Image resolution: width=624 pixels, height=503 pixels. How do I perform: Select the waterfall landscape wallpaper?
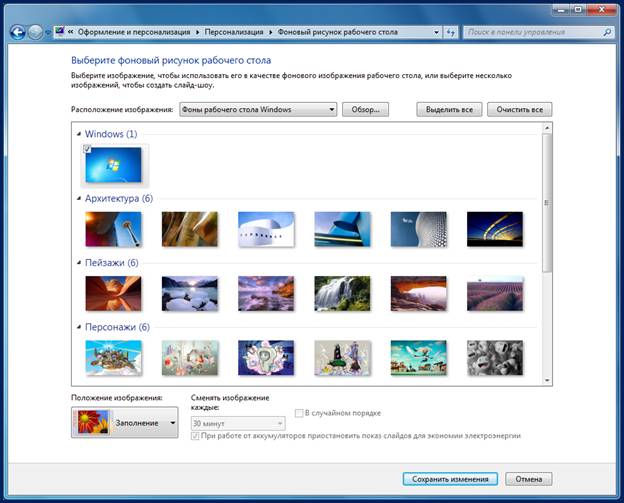coord(342,294)
